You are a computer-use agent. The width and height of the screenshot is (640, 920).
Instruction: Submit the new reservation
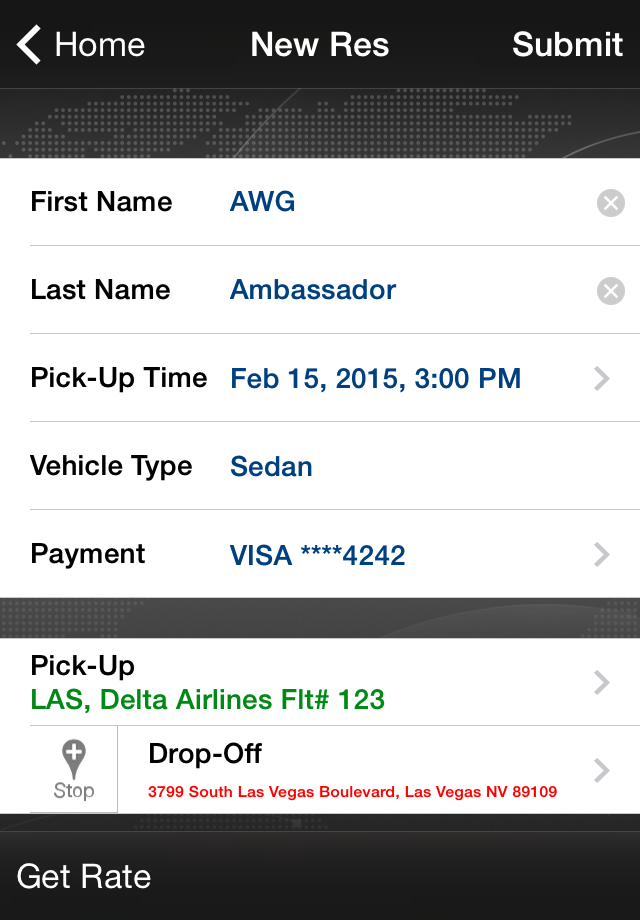point(567,45)
